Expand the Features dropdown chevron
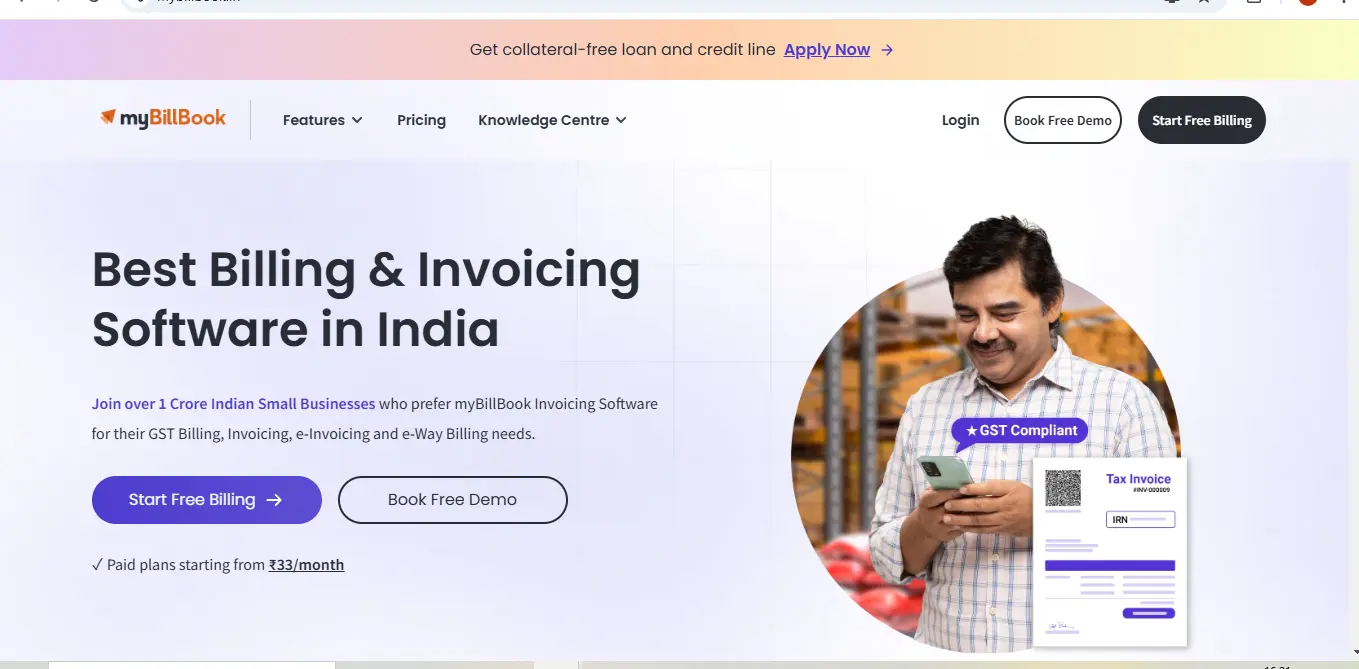1359x669 pixels. pyautogui.click(x=357, y=120)
